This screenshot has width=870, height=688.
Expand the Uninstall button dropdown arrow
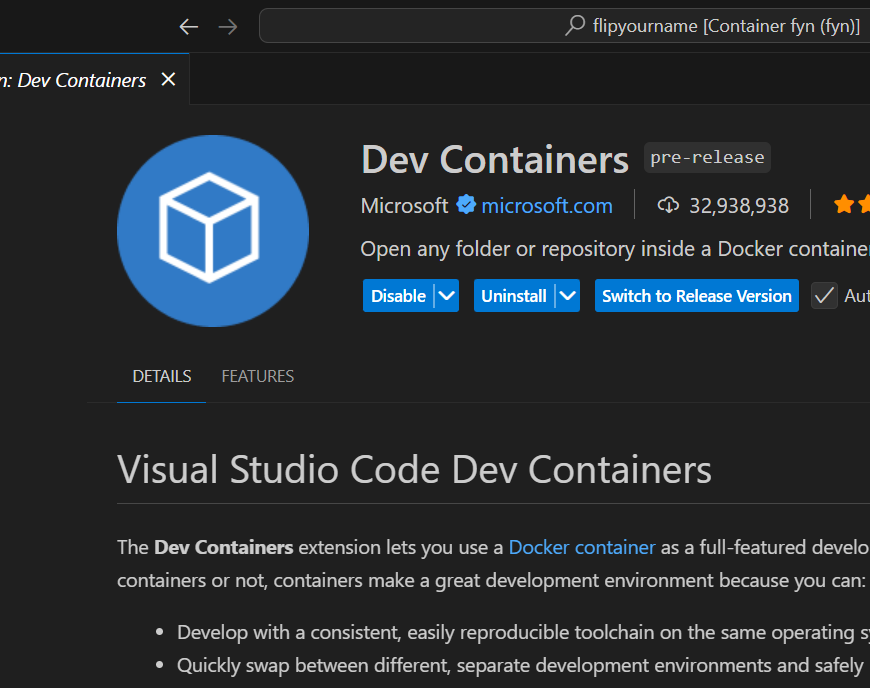[x=568, y=296]
